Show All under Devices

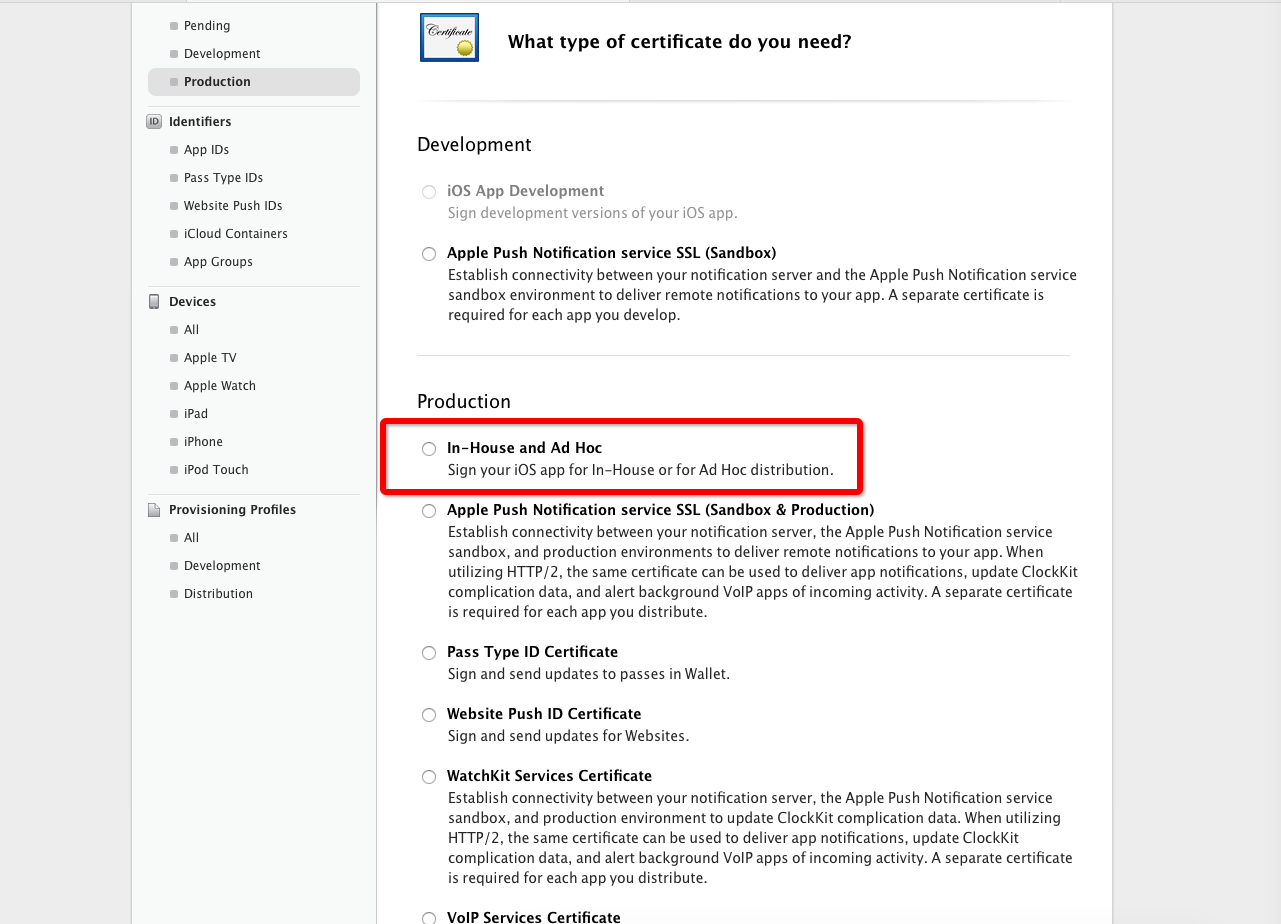click(x=191, y=330)
